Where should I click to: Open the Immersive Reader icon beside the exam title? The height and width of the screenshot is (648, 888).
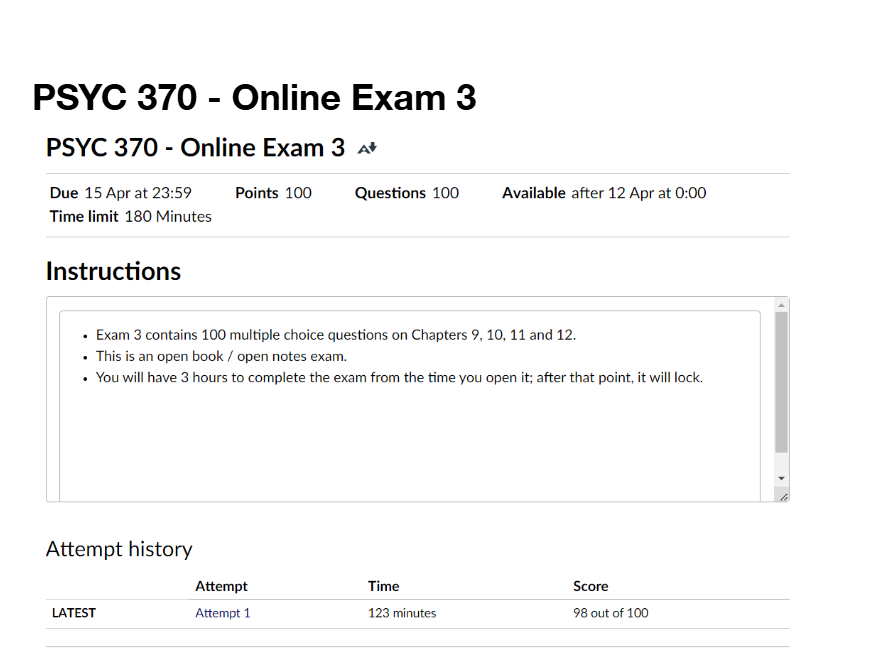(367, 148)
